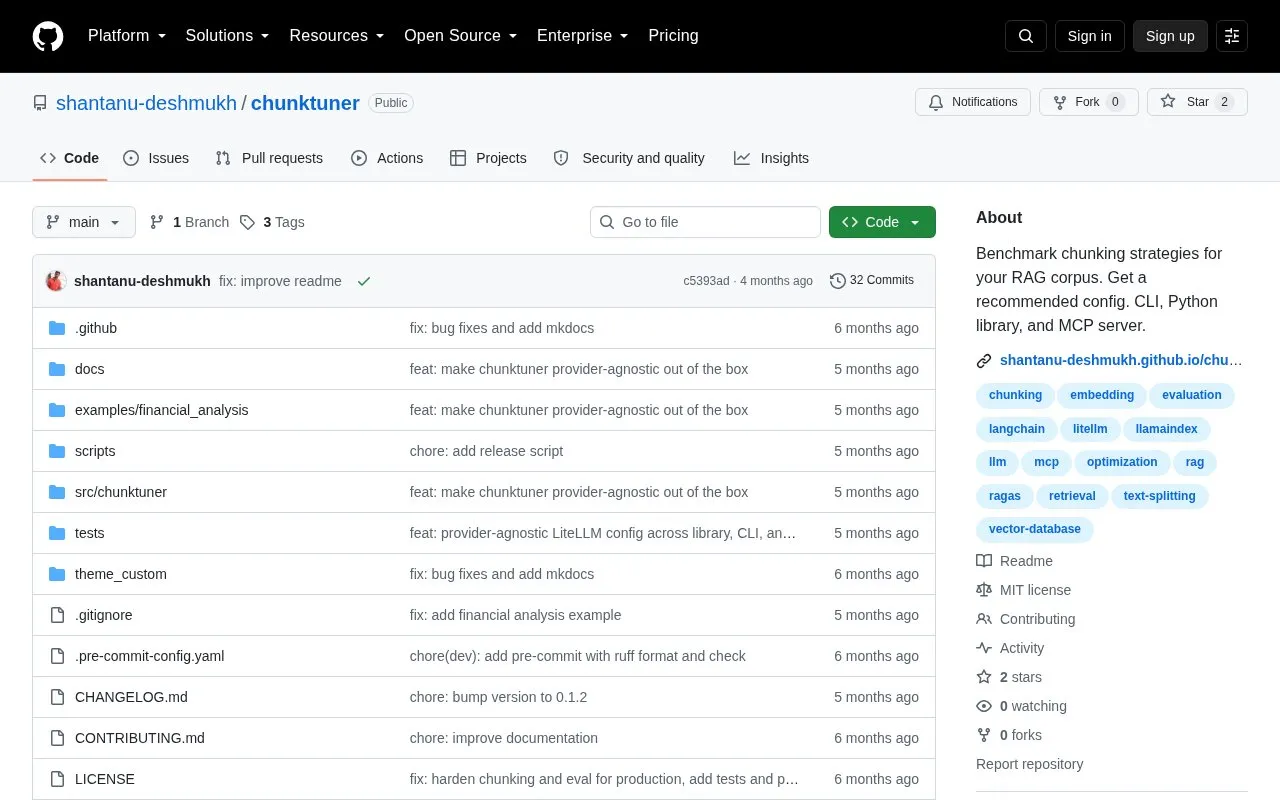Click the Star icon
Image resolution: width=1280 pixels, height=800 pixels.
[x=1168, y=102]
